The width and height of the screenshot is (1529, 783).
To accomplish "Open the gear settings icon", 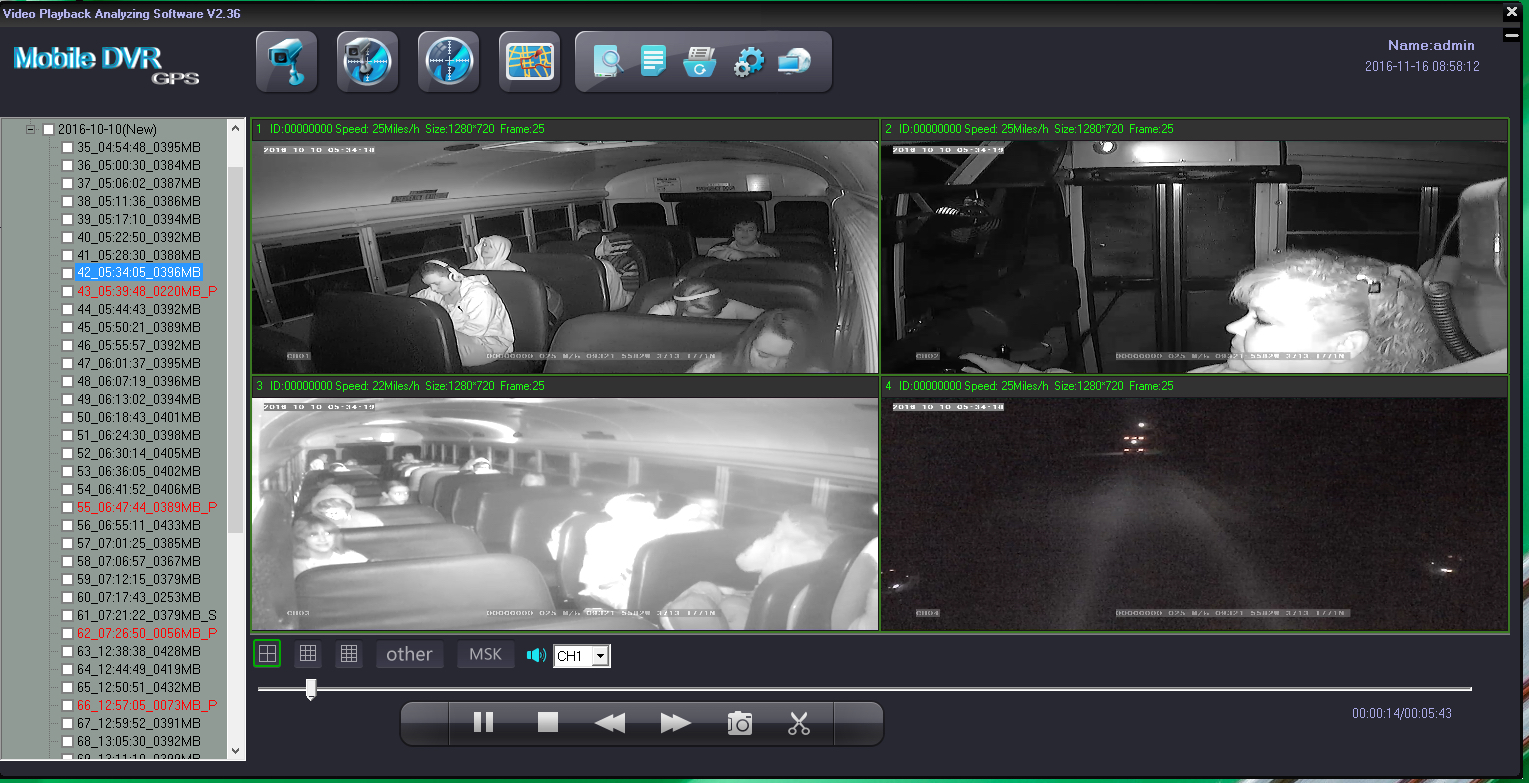I will point(748,62).
